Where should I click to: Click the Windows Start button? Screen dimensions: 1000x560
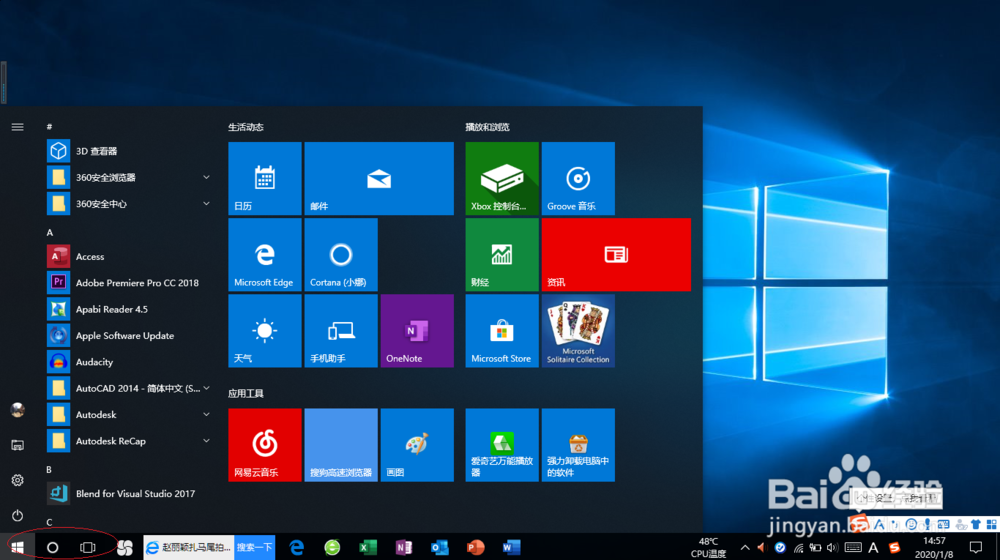click(17, 547)
